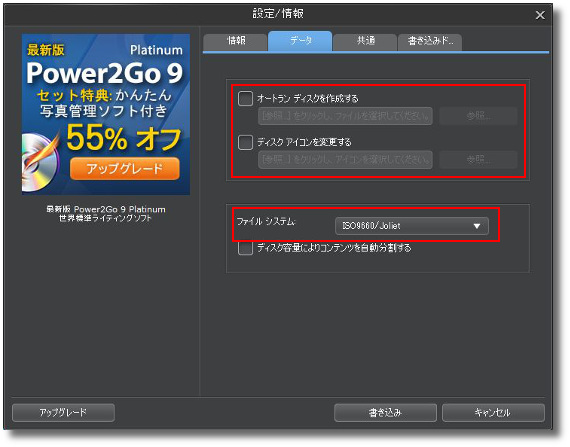Toggle ディスク アイコンを変更する checkbox

click(x=245, y=142)
